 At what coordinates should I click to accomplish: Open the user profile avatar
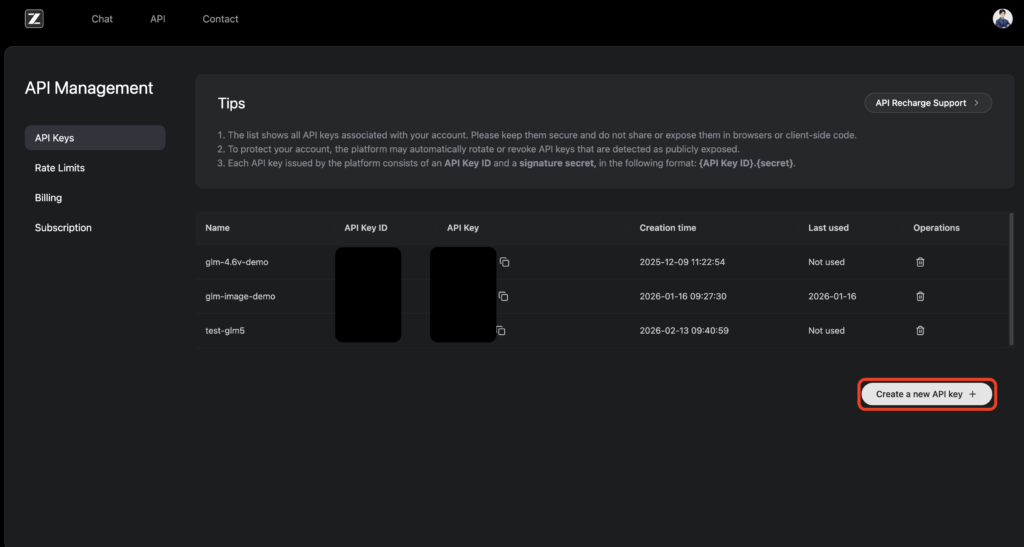tap(1002, 19)
